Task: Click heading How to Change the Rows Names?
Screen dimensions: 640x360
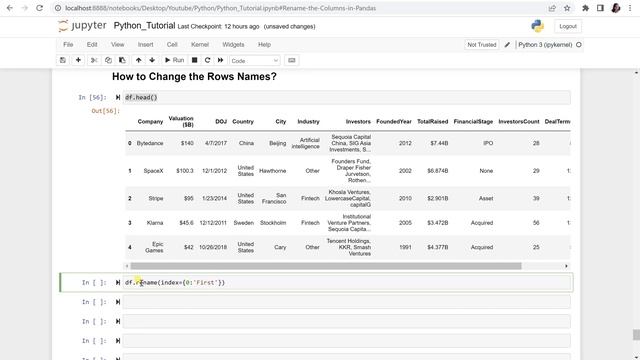Action: click(194, 76)
